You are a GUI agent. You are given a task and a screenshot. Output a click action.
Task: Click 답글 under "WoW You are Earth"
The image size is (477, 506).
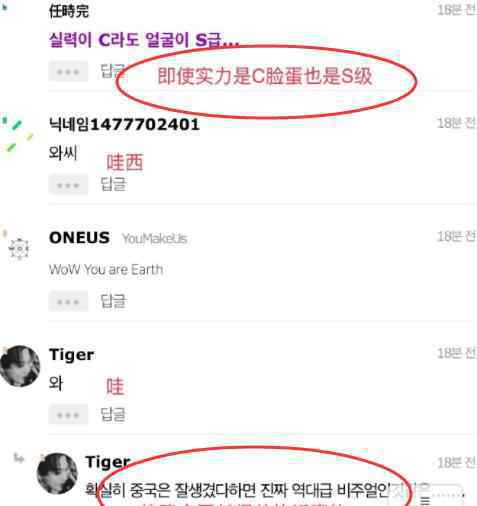[113, 301]
